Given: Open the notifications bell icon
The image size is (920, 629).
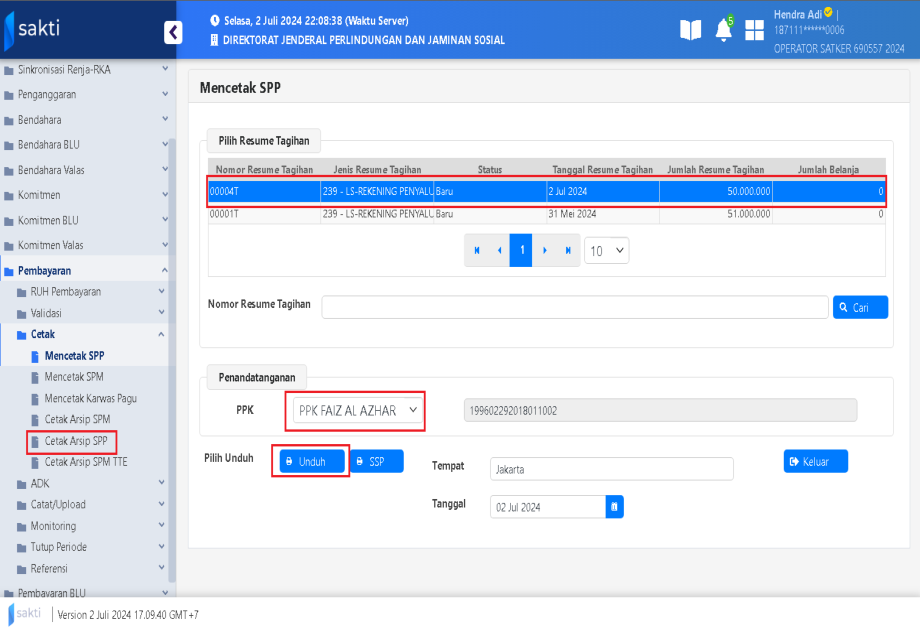Looking at the screenshot, I should pos(724,31).
